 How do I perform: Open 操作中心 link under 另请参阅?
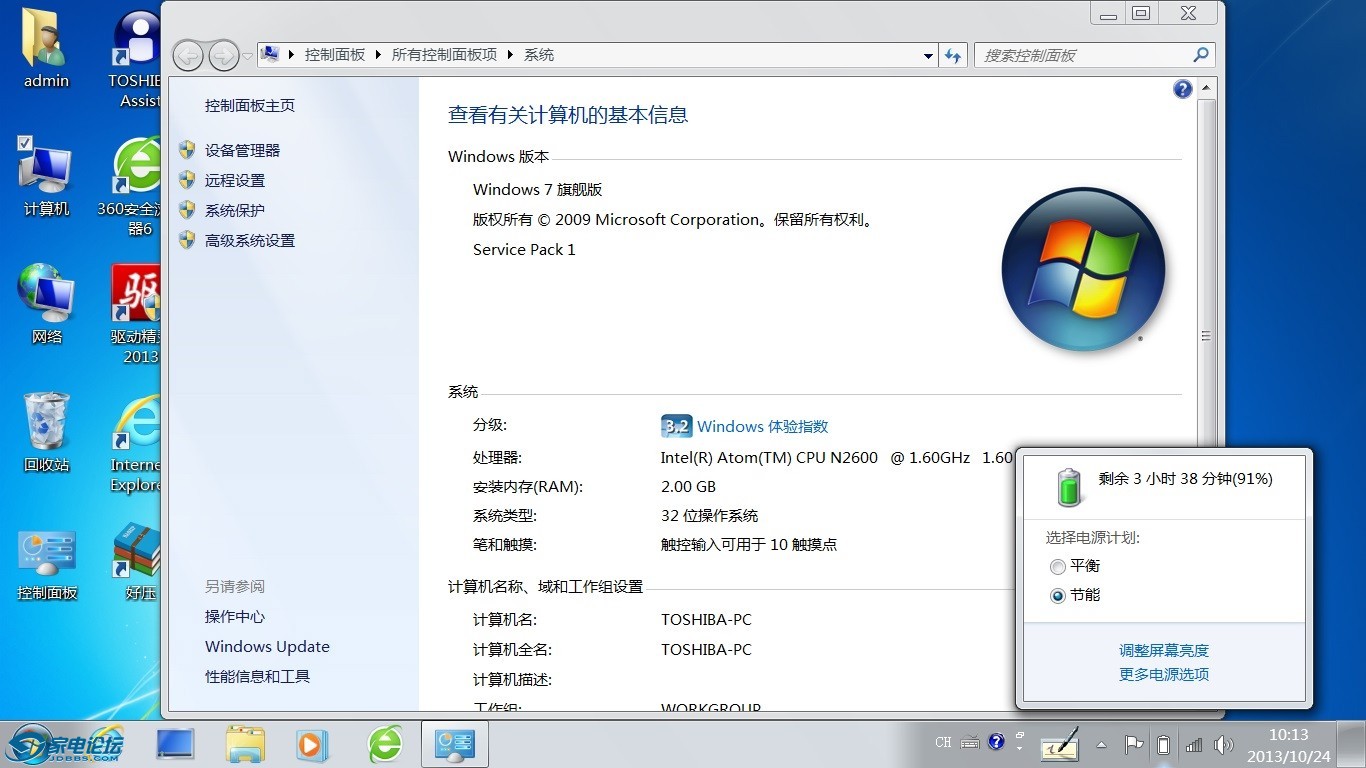click(235, 616)
